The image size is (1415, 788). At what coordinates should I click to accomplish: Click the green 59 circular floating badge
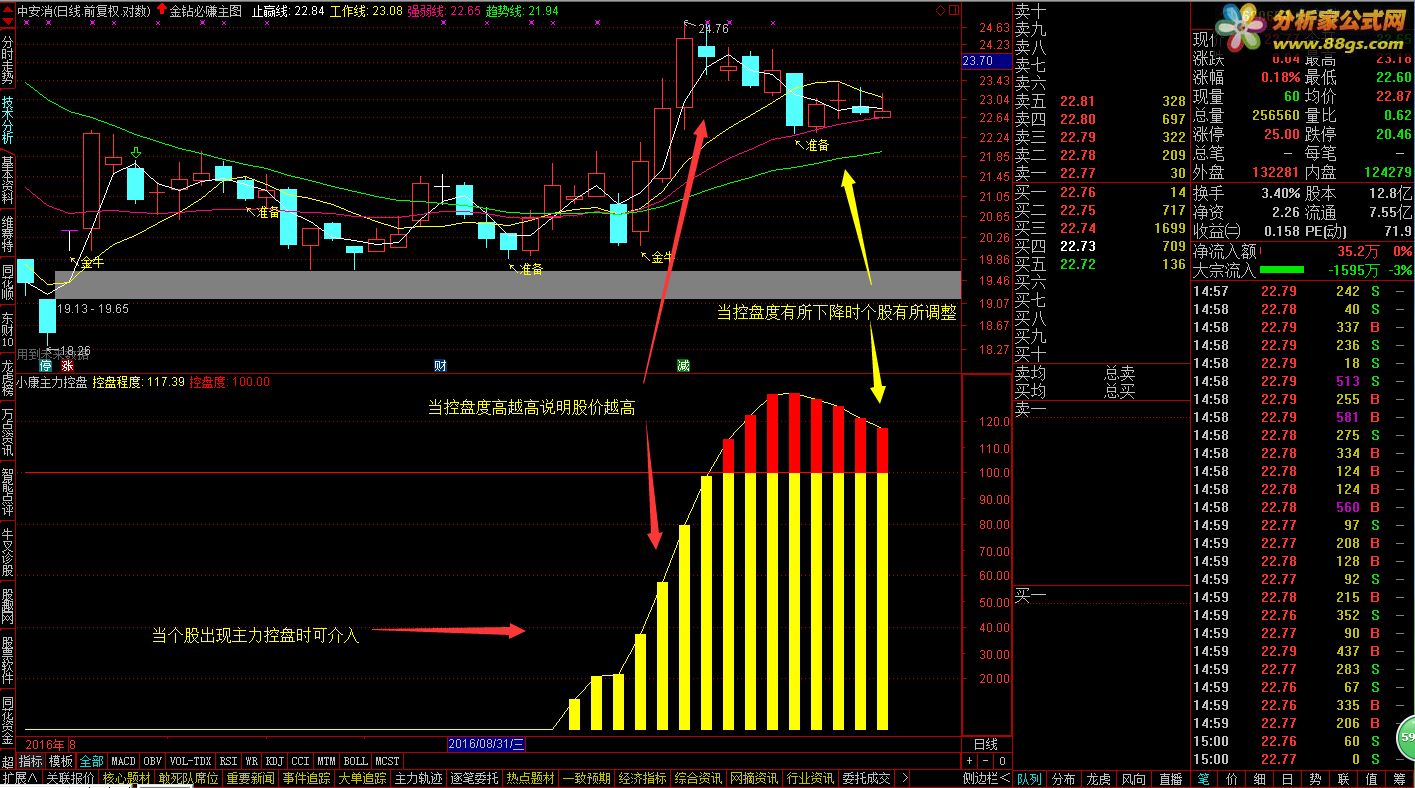tap(1405, 739)
